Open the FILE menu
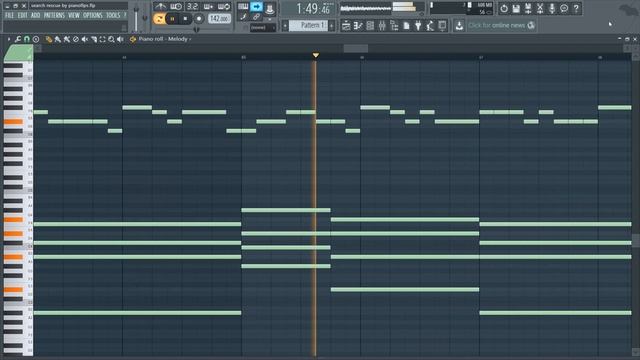640x360 pixels. pos(9,16)
